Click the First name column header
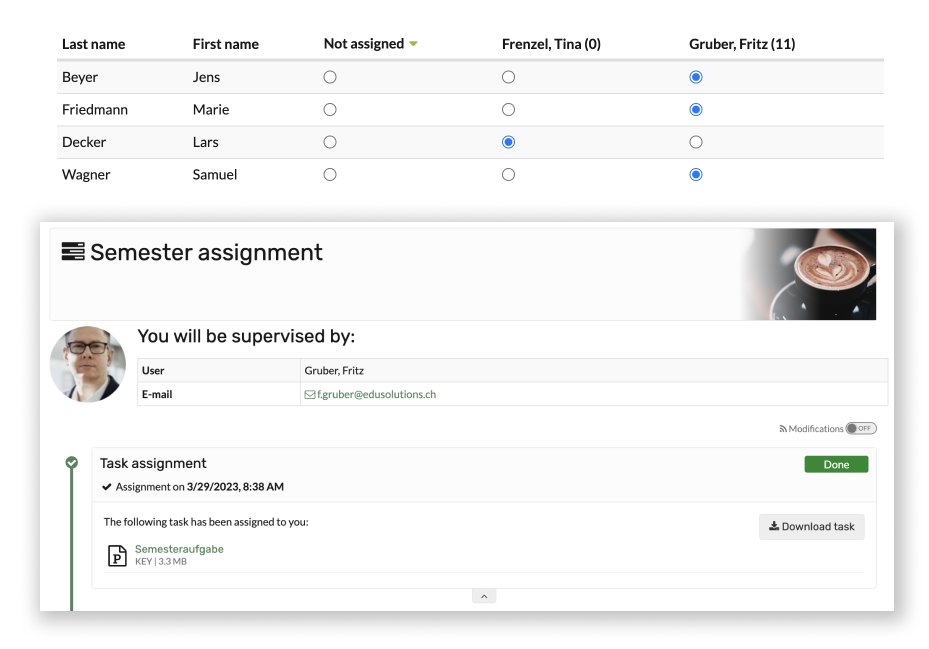This screenshot has width=929, height=649. (226, 44)
